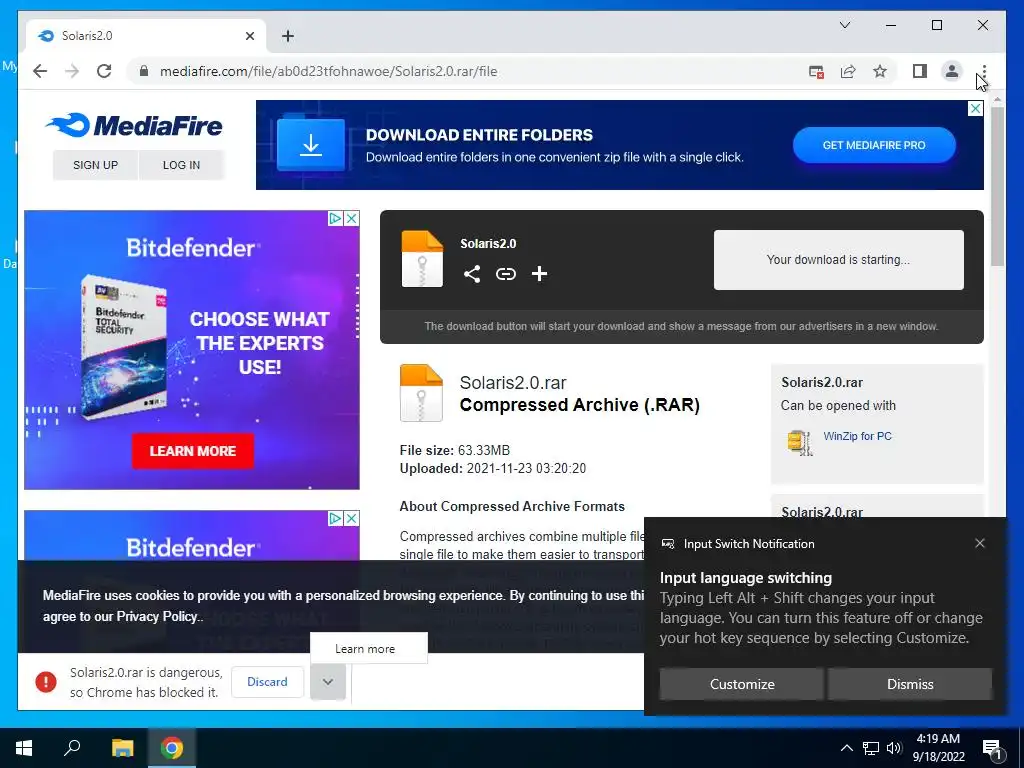Click 'About Compressed Archive Formats' heading
The image size is (1024, 768).
512,507
